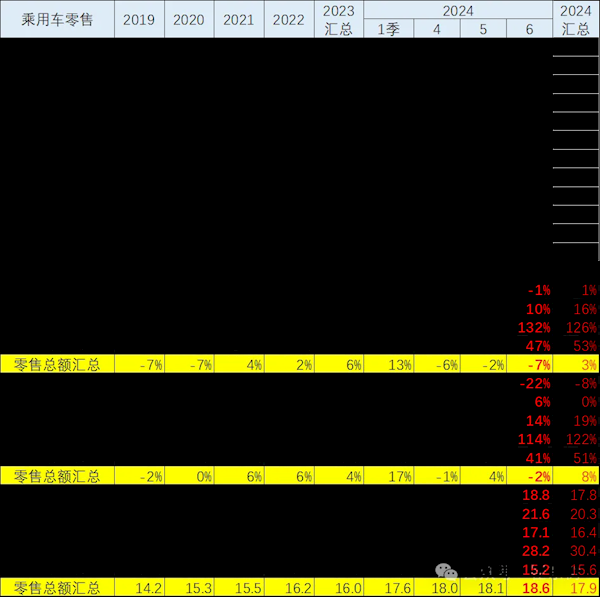600x597 pixels.
Task: Select the -8% value
Action: pos(585,383)
